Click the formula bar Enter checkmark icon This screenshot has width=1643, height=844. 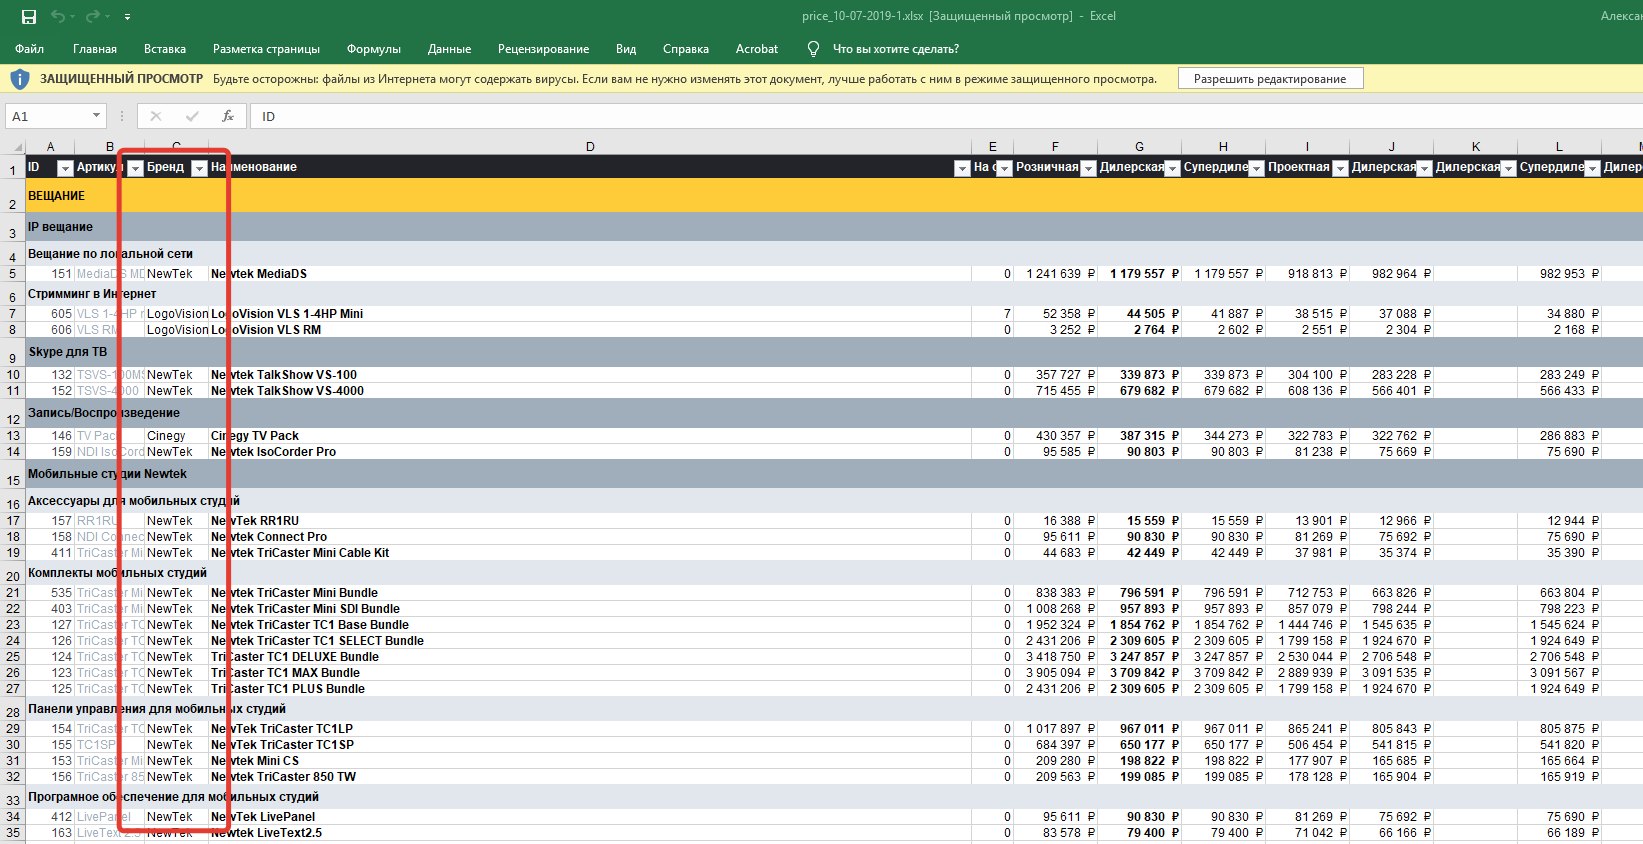coord(192,116)
